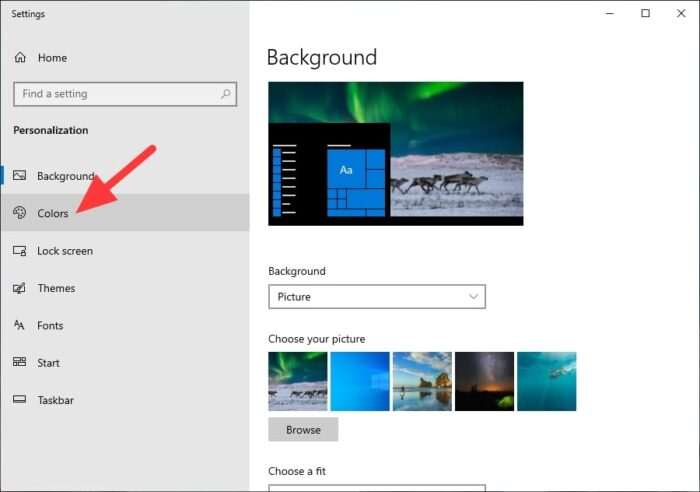Select the Background picture icon in sidebar

[x=19, y=175]
